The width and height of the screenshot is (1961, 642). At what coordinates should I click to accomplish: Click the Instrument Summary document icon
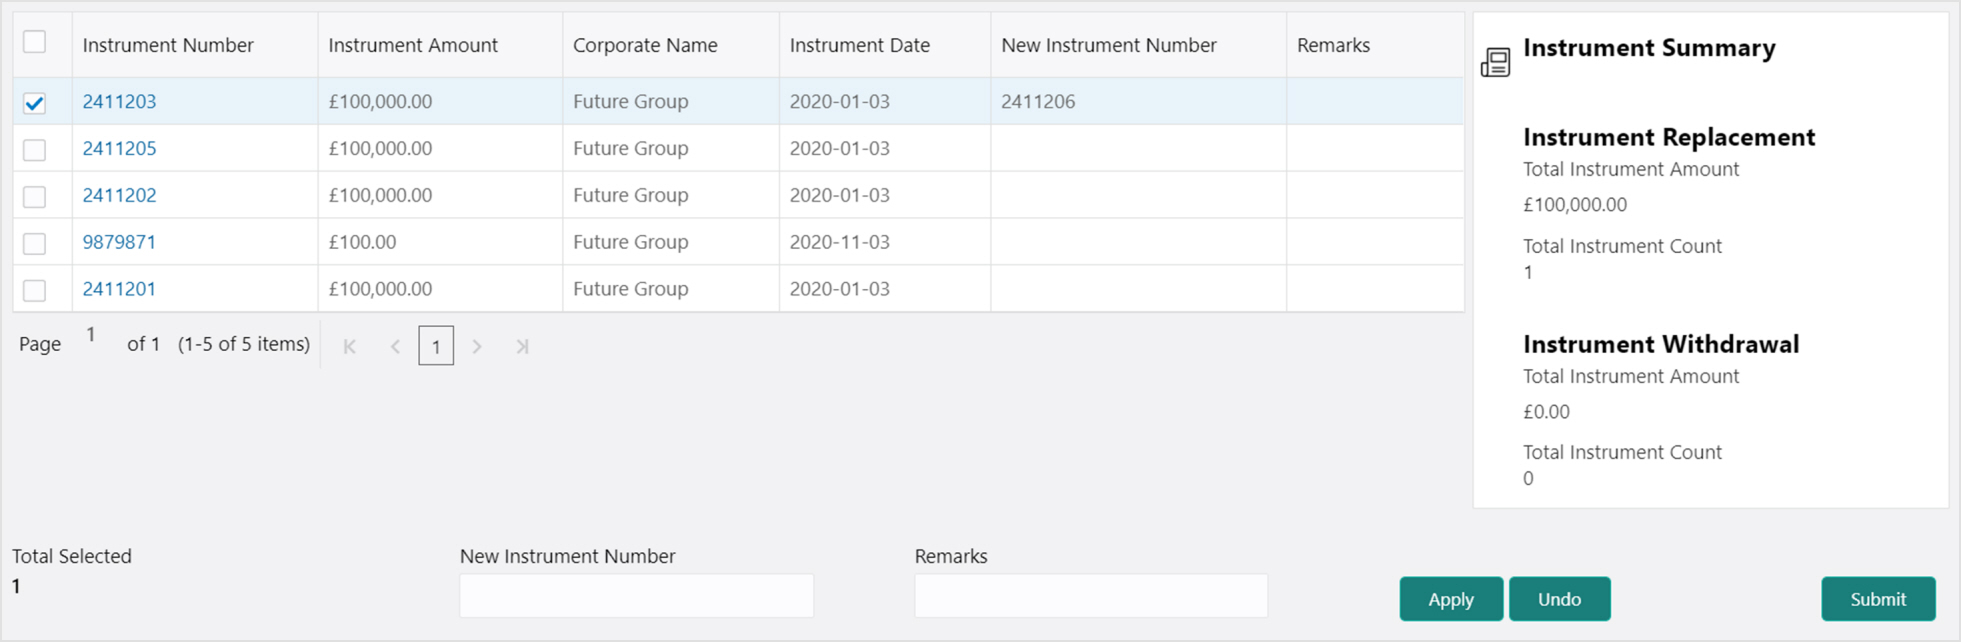pos(1495,63)
